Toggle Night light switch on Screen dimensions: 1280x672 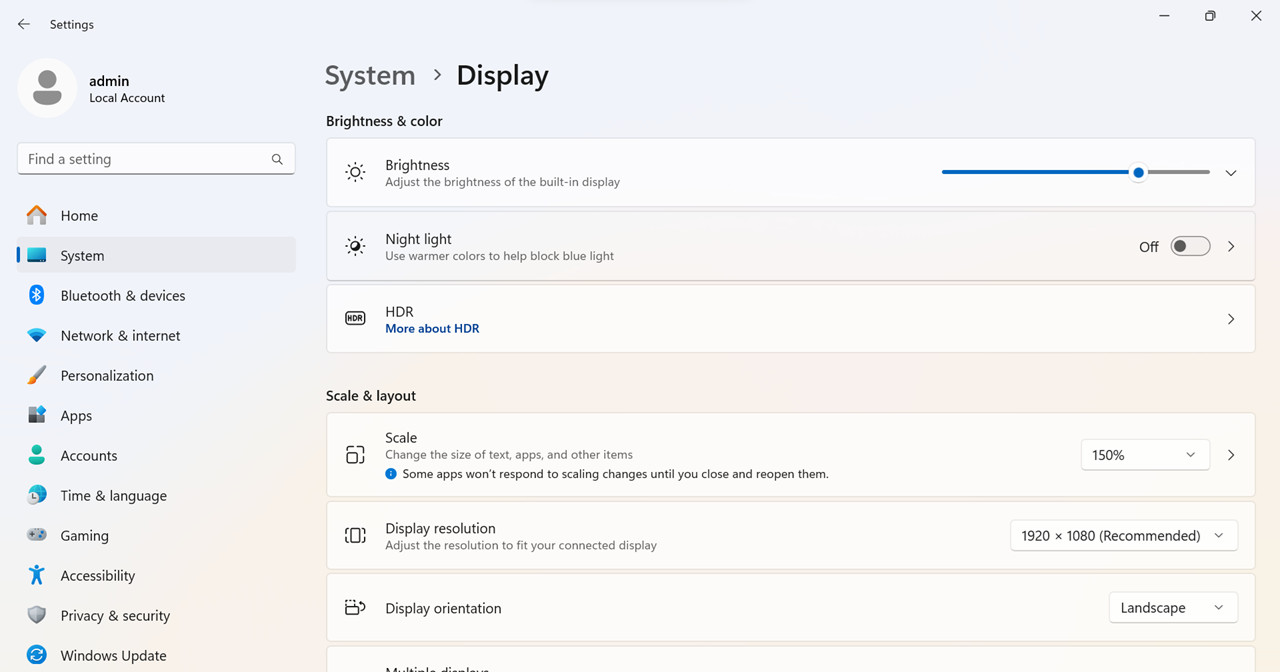1190,246
